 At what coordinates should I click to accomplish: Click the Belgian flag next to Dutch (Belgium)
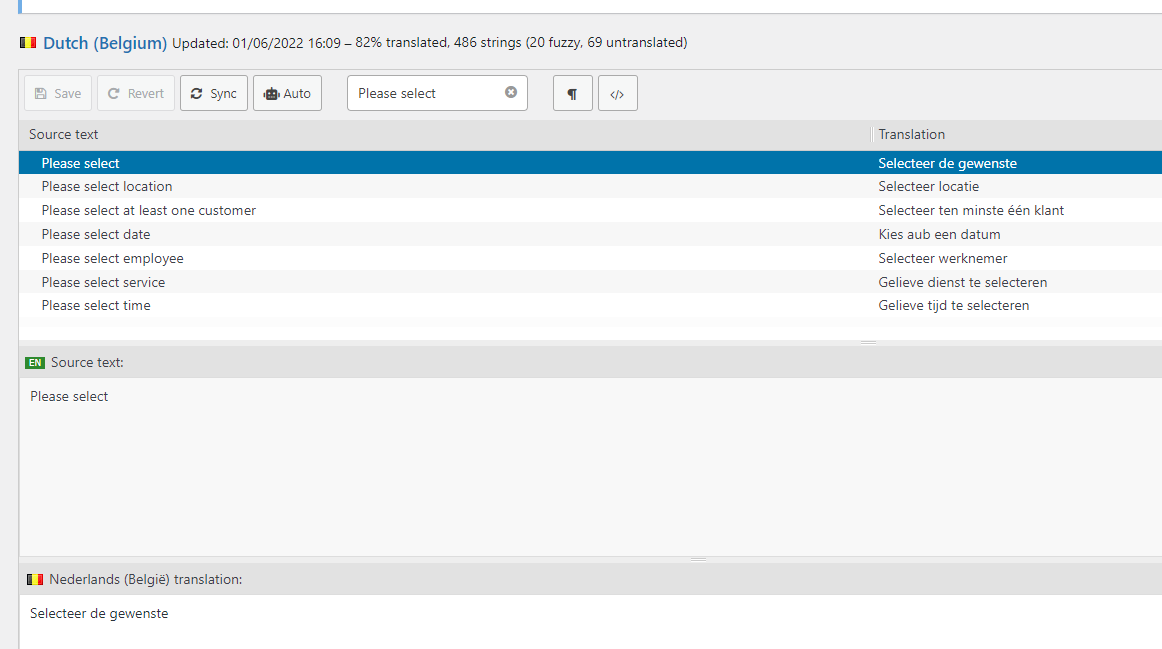tap(28, 43)
